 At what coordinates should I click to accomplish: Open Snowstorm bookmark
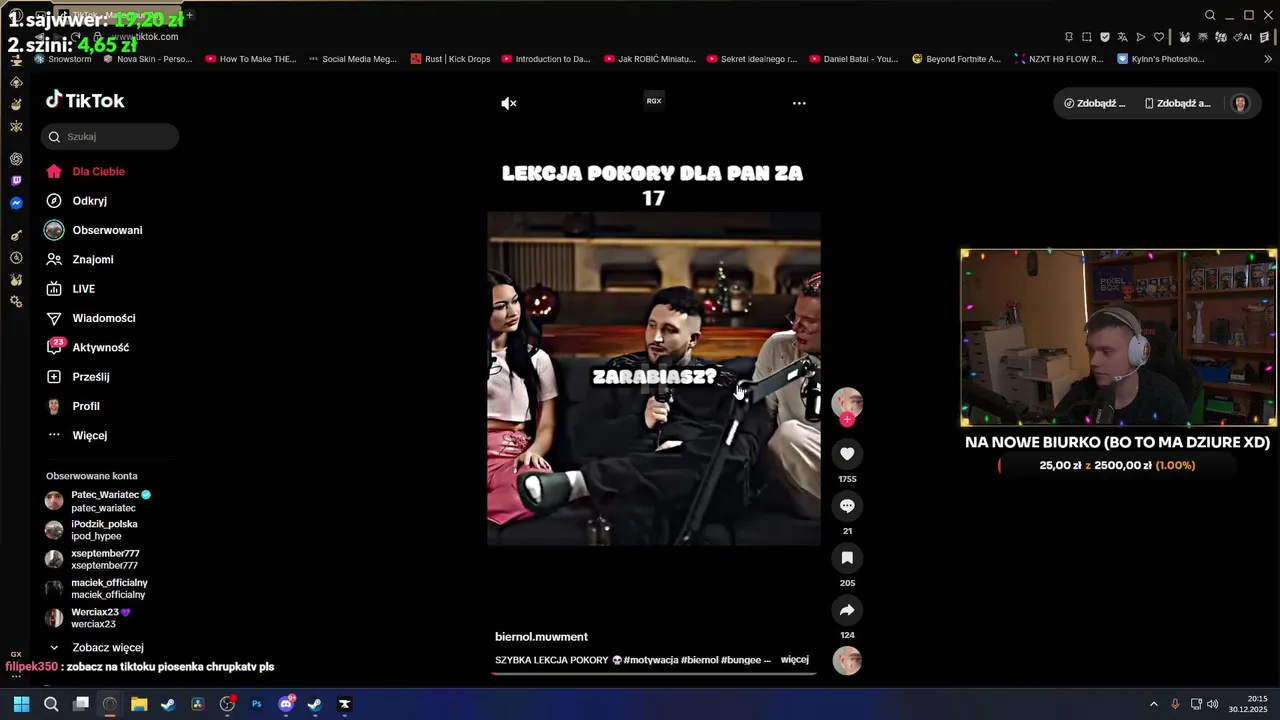click(63, 59)
